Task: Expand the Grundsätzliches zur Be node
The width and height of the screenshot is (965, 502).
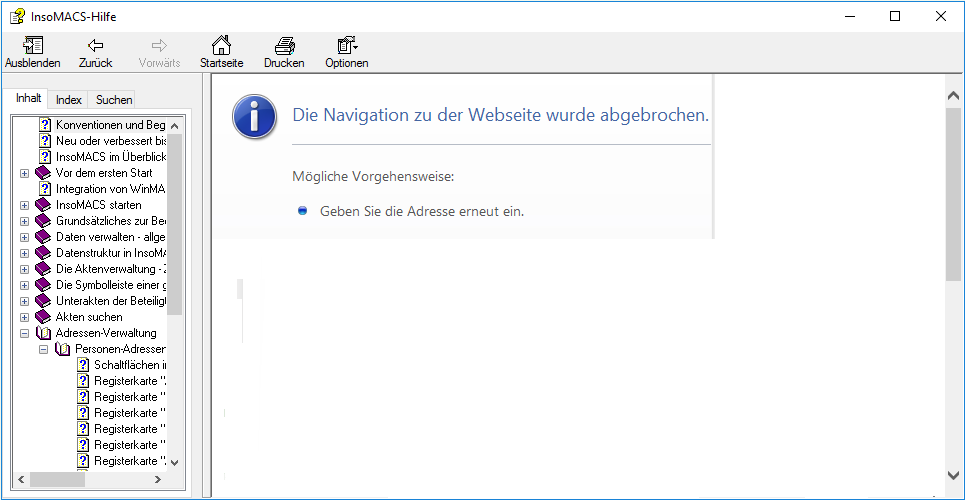Action: tap(24, 221)
